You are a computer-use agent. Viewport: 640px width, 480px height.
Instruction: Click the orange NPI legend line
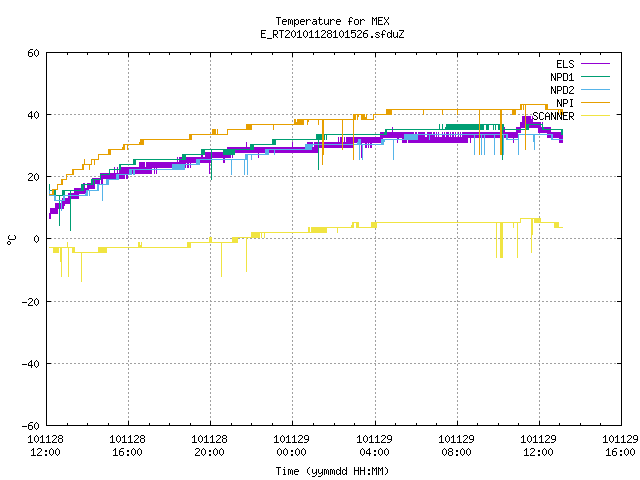[595, 102]
